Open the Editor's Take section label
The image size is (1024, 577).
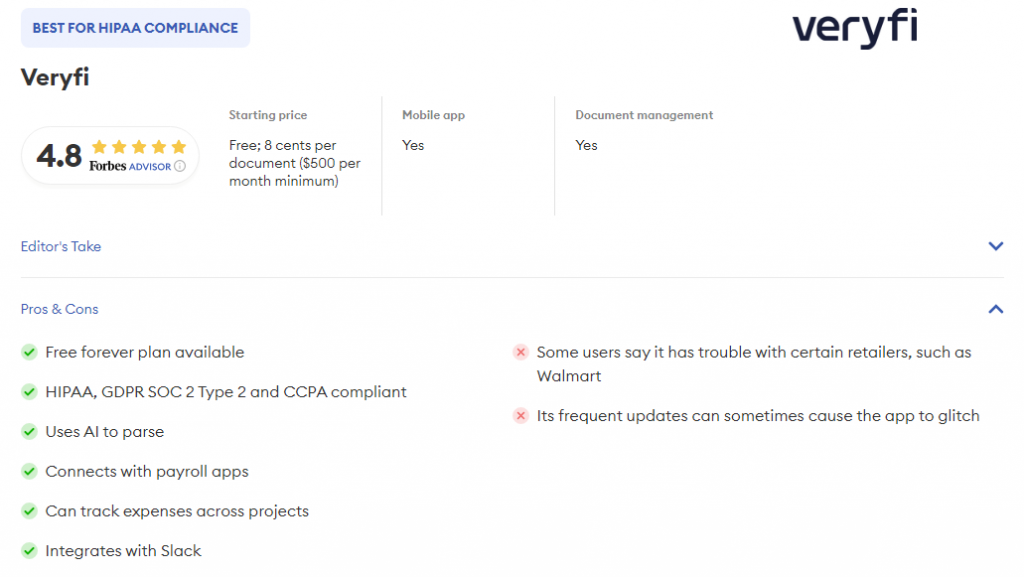(61, 246)
